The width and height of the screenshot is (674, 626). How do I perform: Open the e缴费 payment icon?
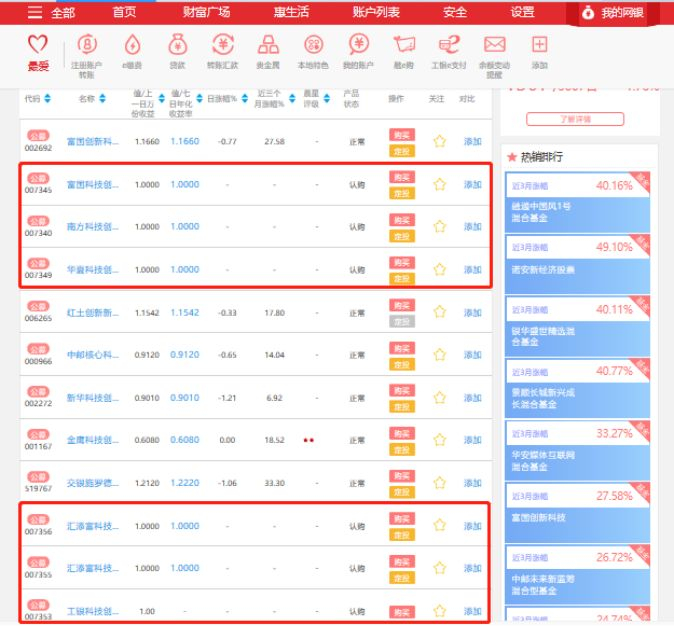pyautogui.click(x=132, y=45)
